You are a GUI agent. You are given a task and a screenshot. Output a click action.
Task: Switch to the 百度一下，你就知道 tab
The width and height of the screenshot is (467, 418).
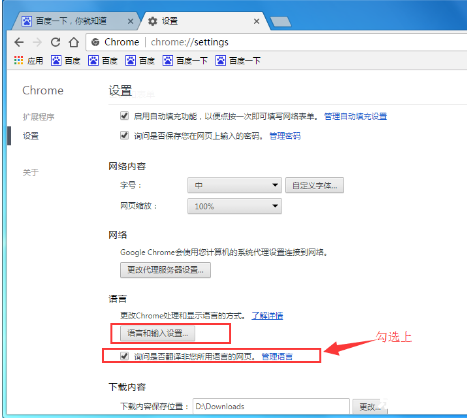pos(75,21)
